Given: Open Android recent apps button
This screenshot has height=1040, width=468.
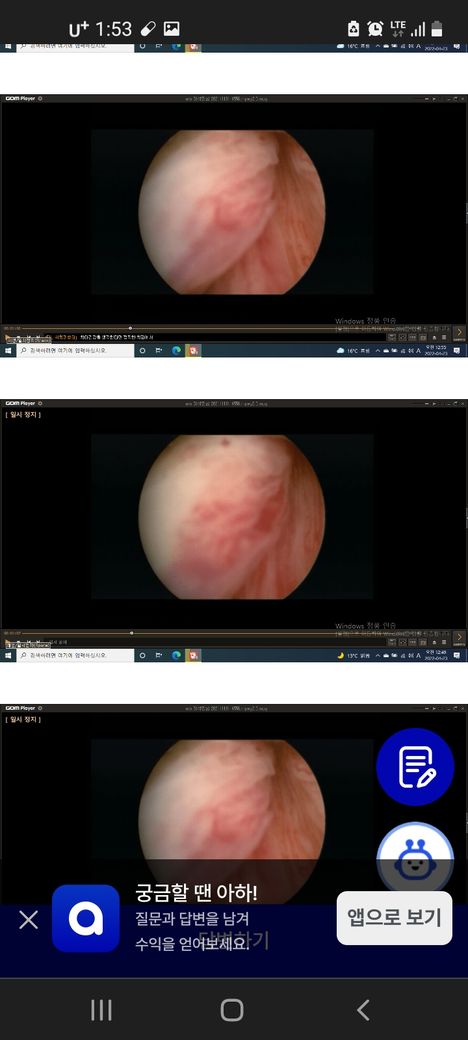Looking at the screenshot, I should (x=101, y=1010).
